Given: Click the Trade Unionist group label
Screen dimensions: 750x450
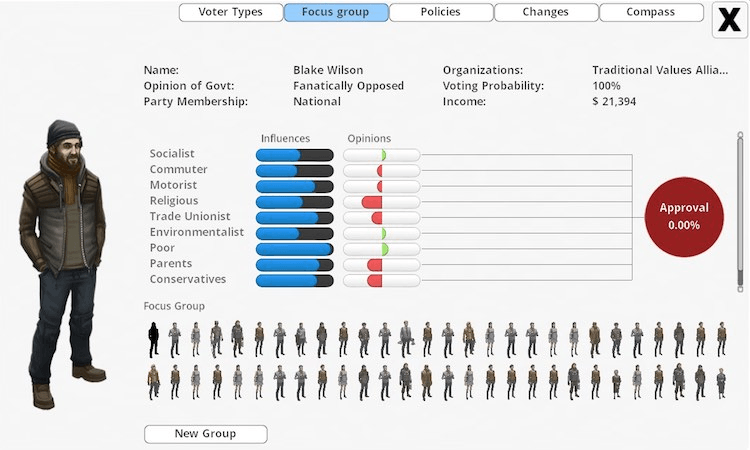Looking at the screenshot, I should pyautogui.click(x=190, y=217).
